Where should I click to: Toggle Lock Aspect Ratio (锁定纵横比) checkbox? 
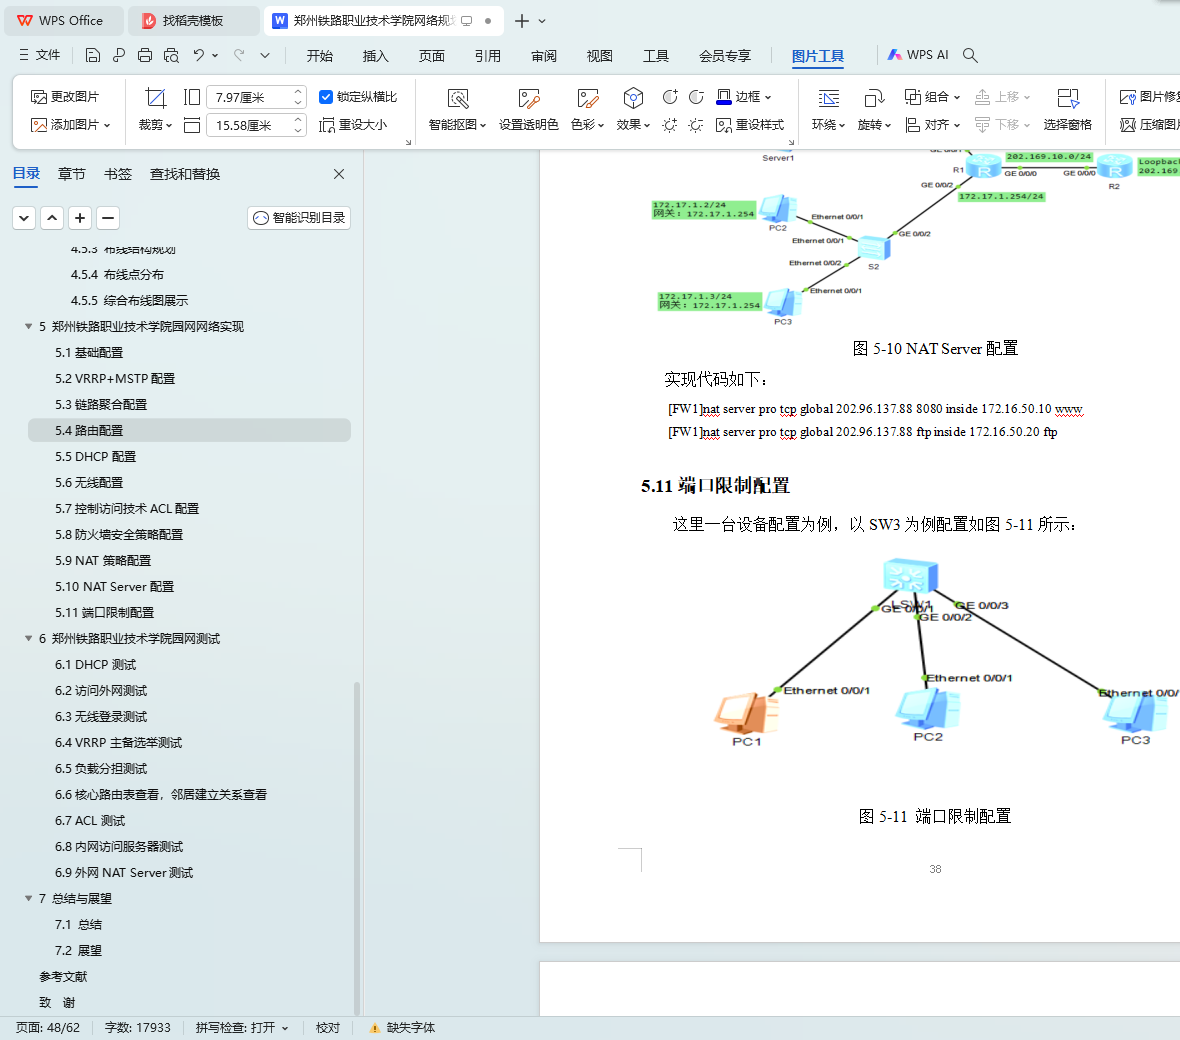[x=326, y=97]
